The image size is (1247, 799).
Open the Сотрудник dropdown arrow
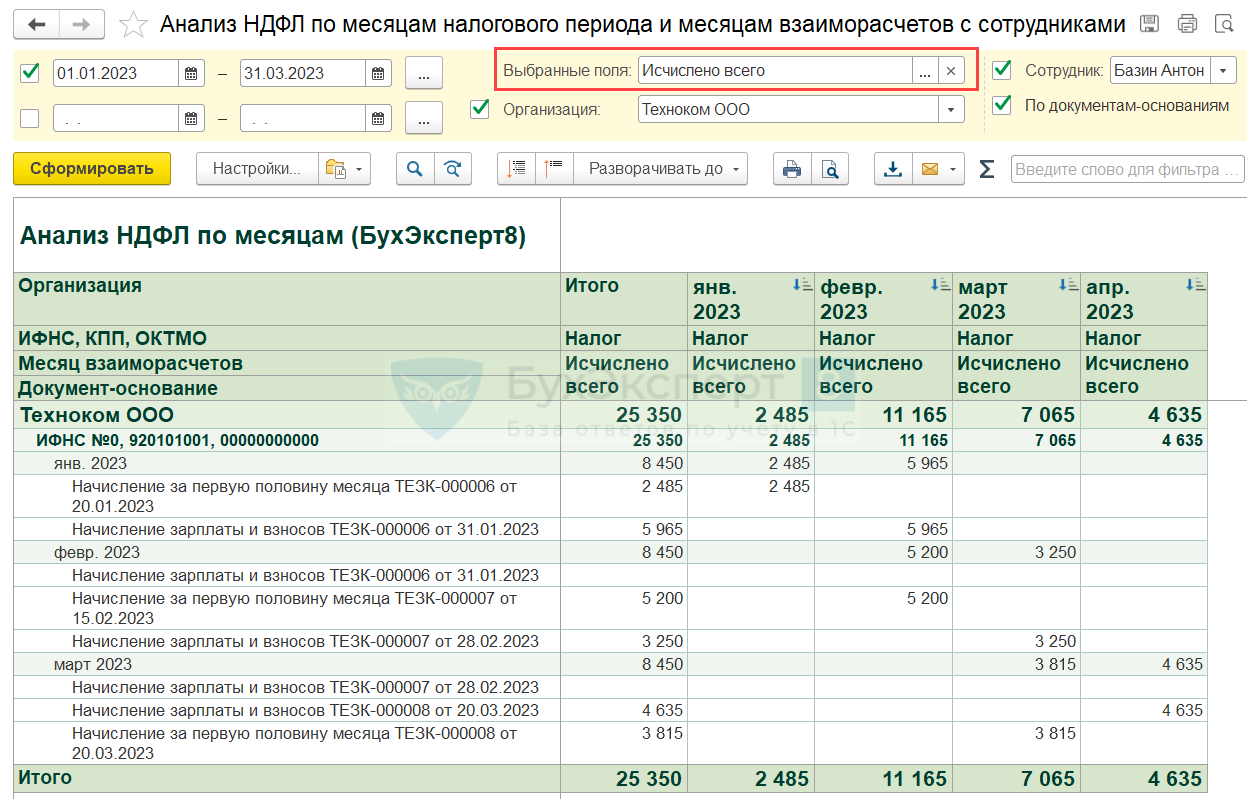[x=1224, y=70]
